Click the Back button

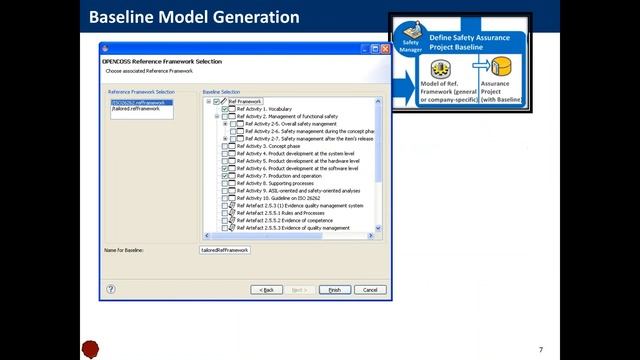point(267,290)
